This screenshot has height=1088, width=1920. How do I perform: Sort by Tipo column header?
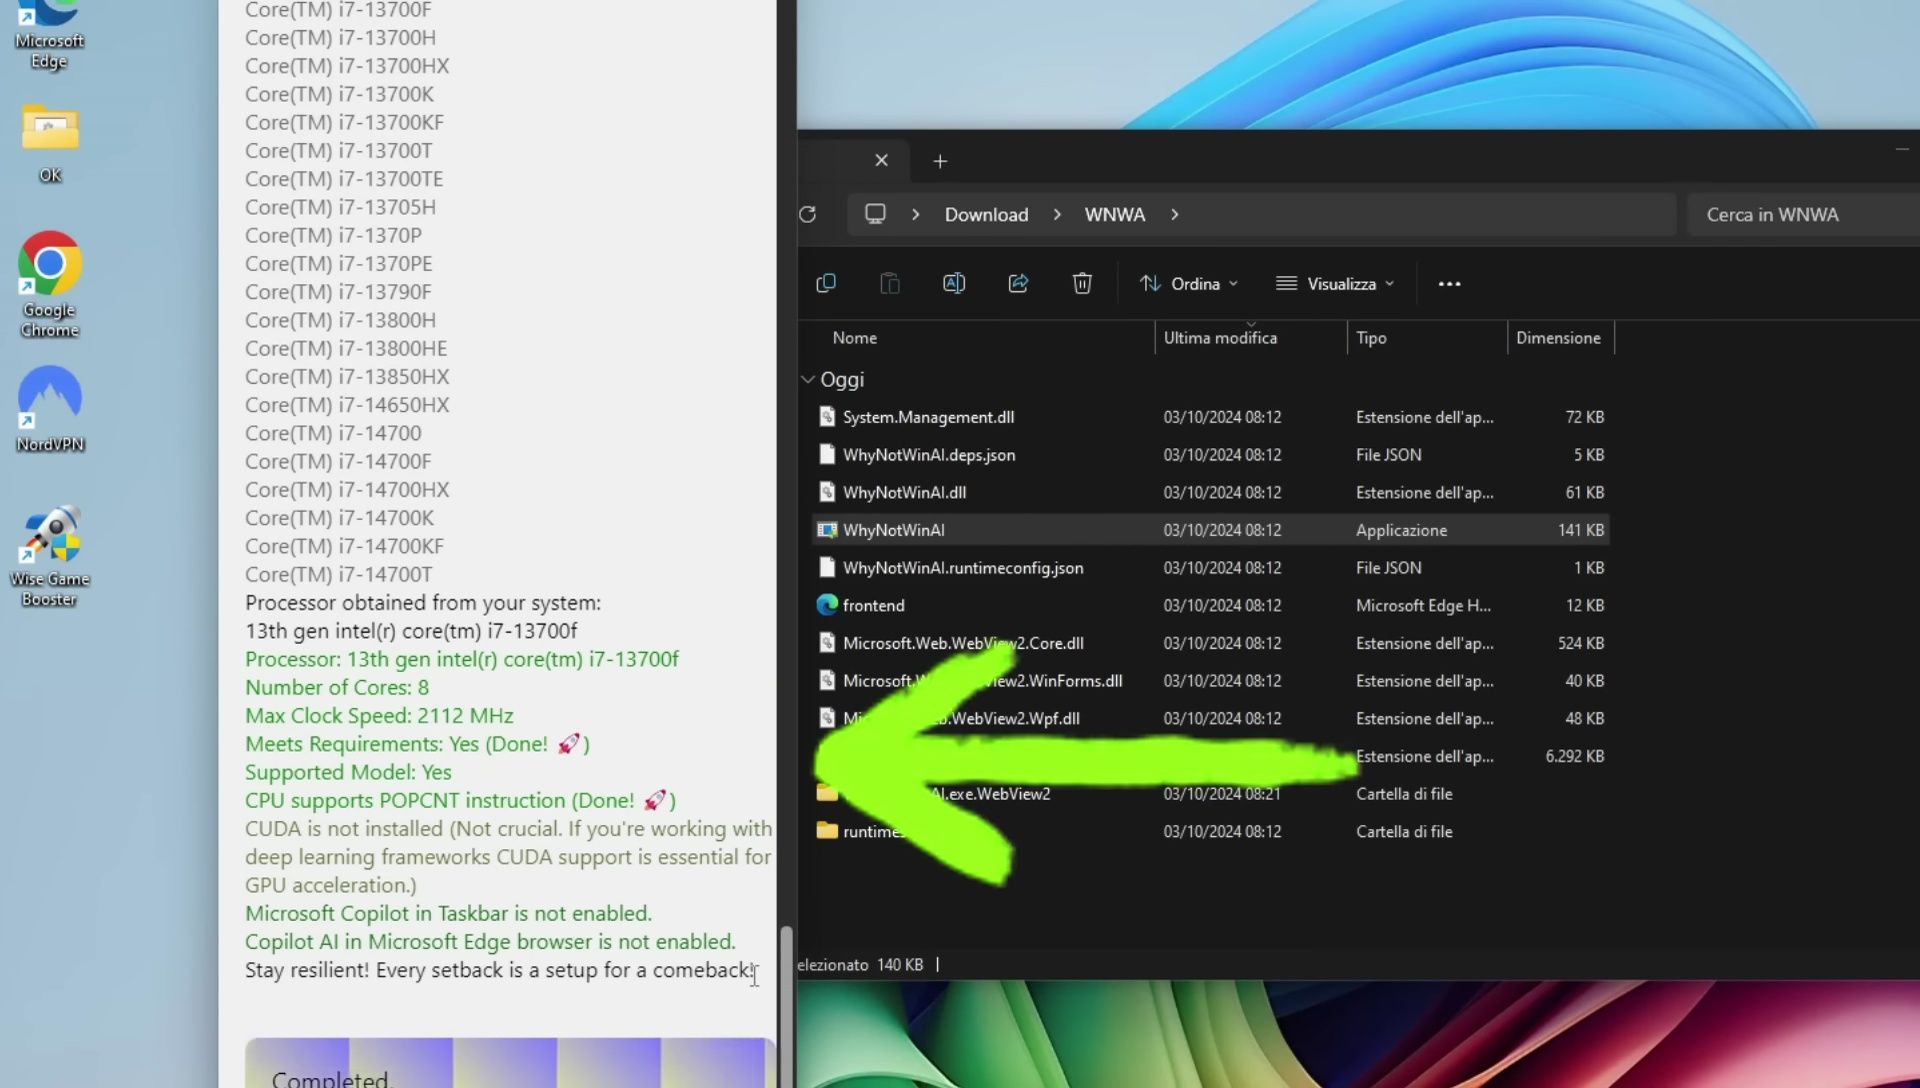tap(1371, 338)
